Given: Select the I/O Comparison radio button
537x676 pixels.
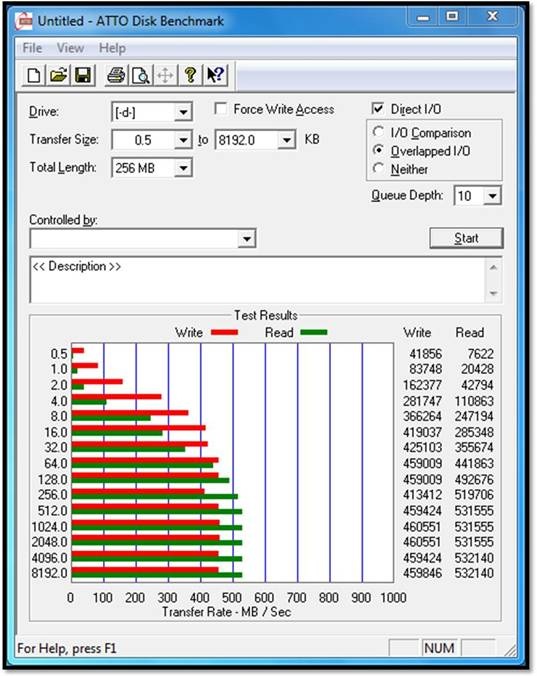Looking at the screenshot, I should pyautogui.click(x=378, y=131).
